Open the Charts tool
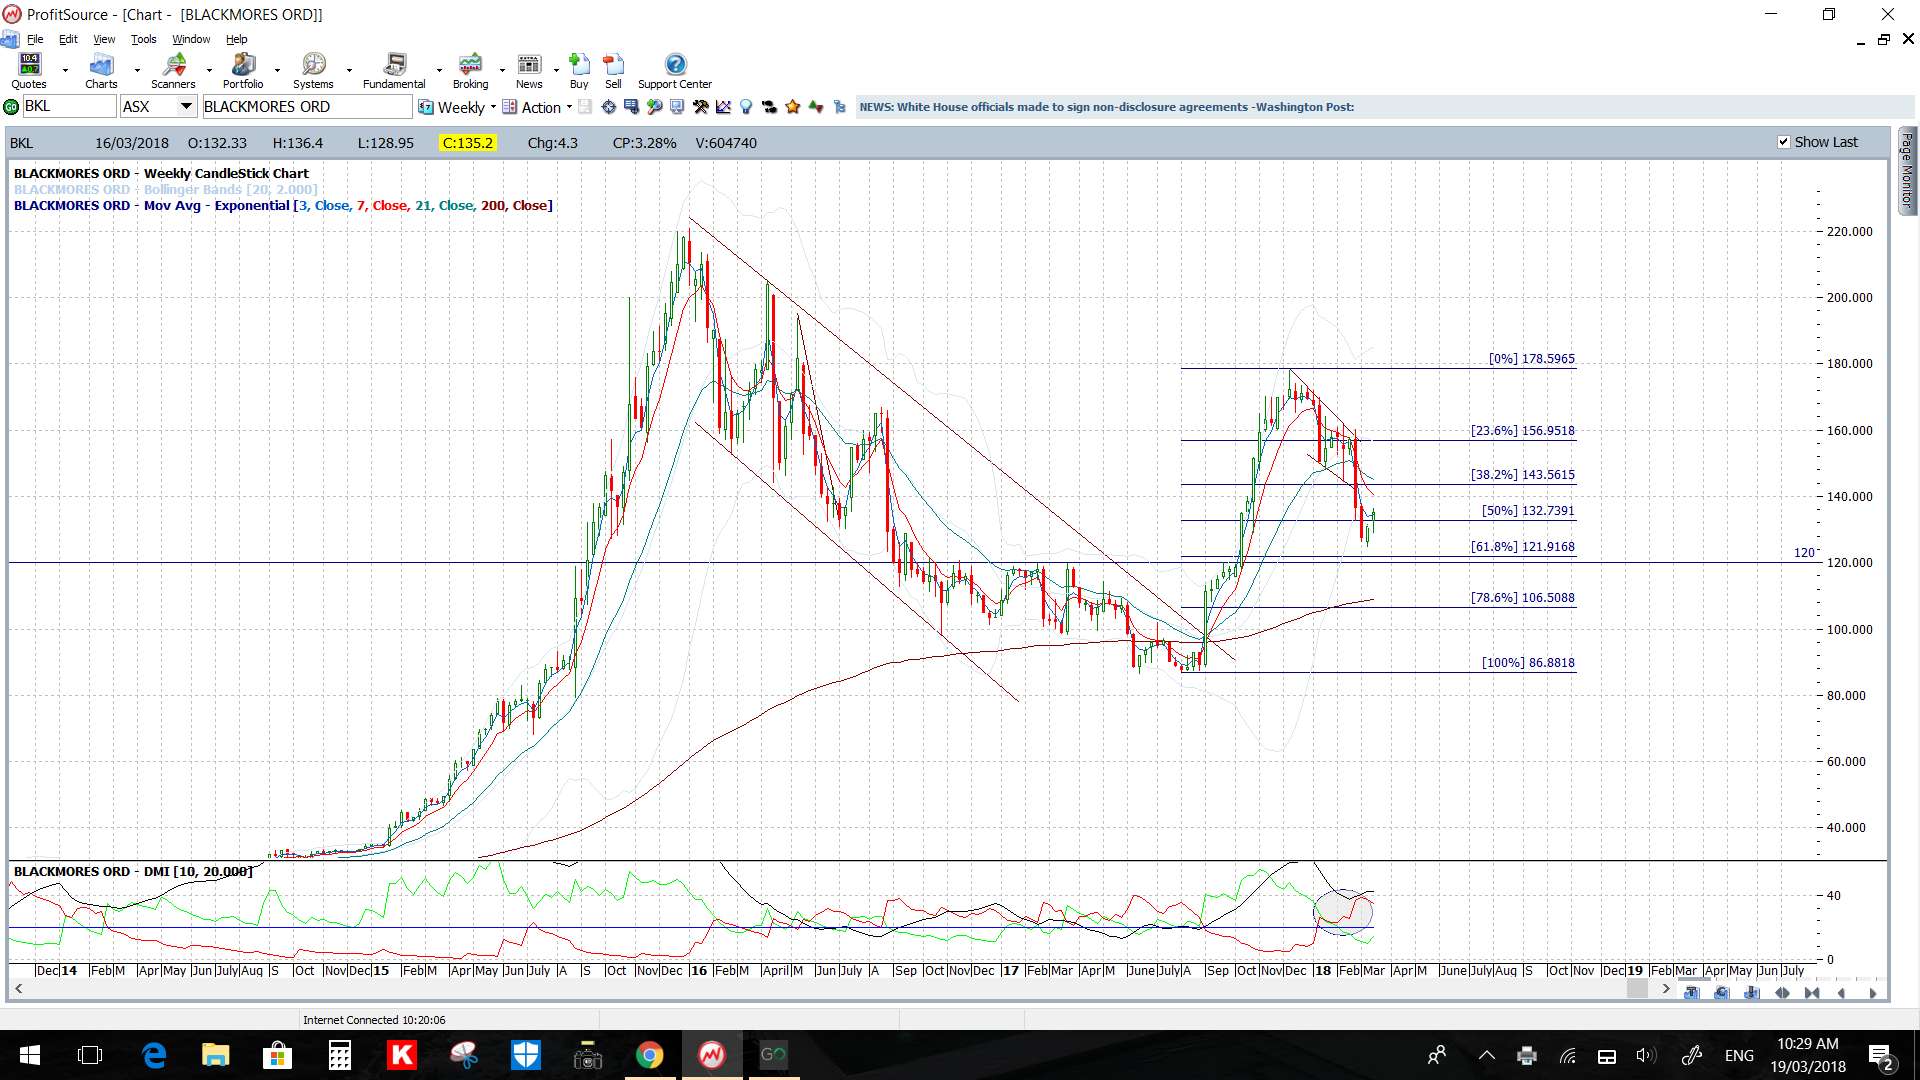This screenshot has width=1920, height=1080. pyautogui.click(x=101, y=70)
